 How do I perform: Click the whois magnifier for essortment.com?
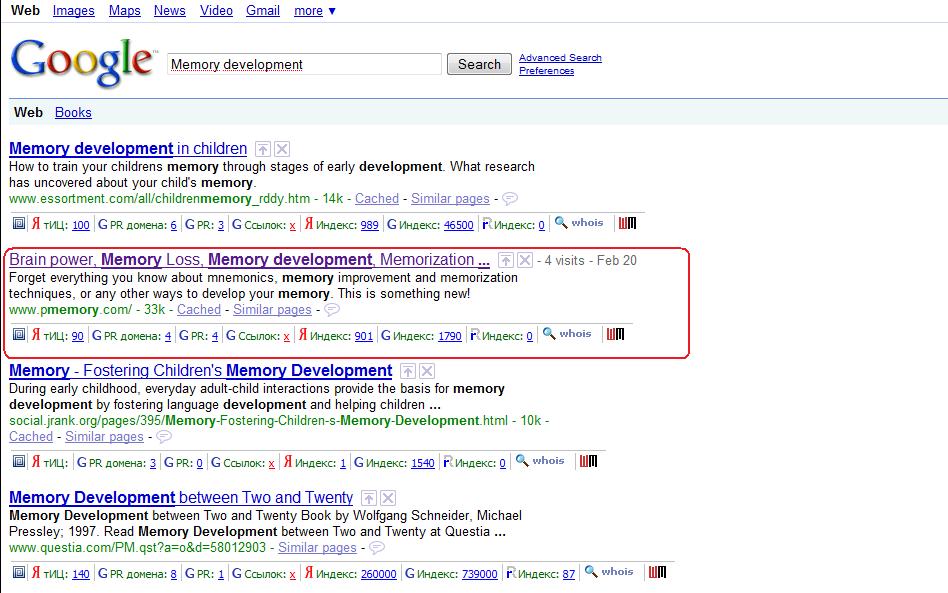click(x=561, y=222)
